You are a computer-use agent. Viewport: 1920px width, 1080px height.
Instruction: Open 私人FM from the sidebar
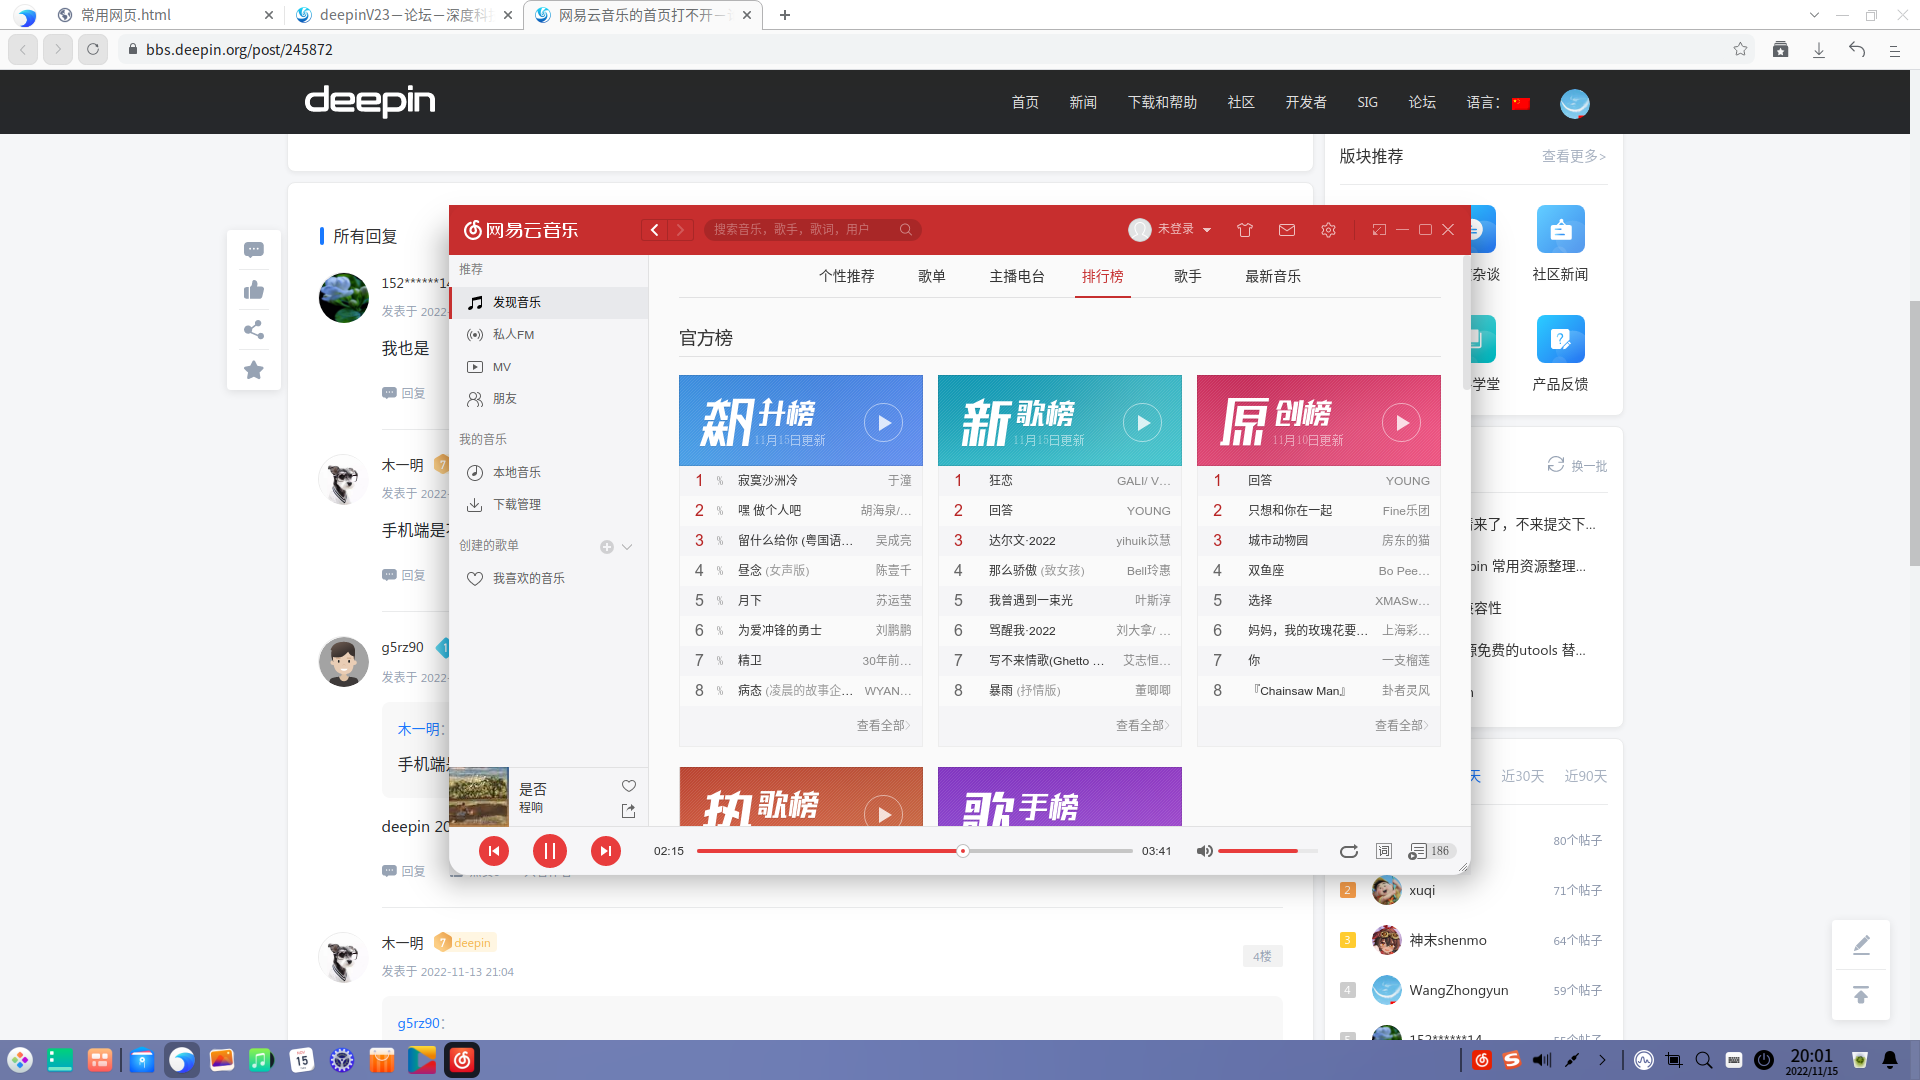tap(515, 334)
